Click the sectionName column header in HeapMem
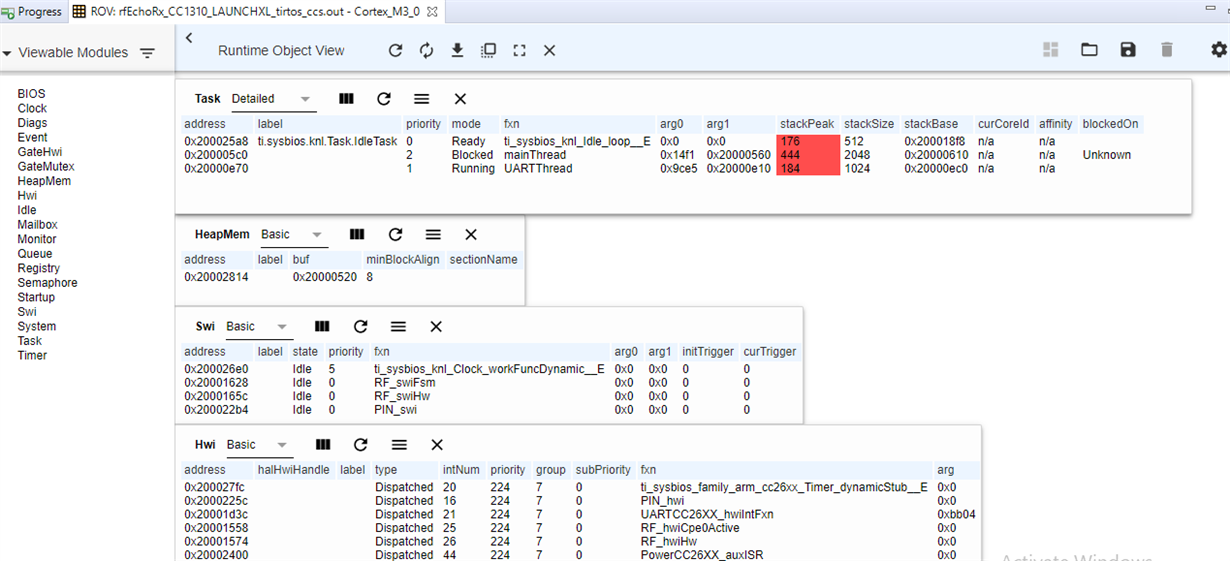This screenshot has height=561, width=1230. click(x=484, y=260)
